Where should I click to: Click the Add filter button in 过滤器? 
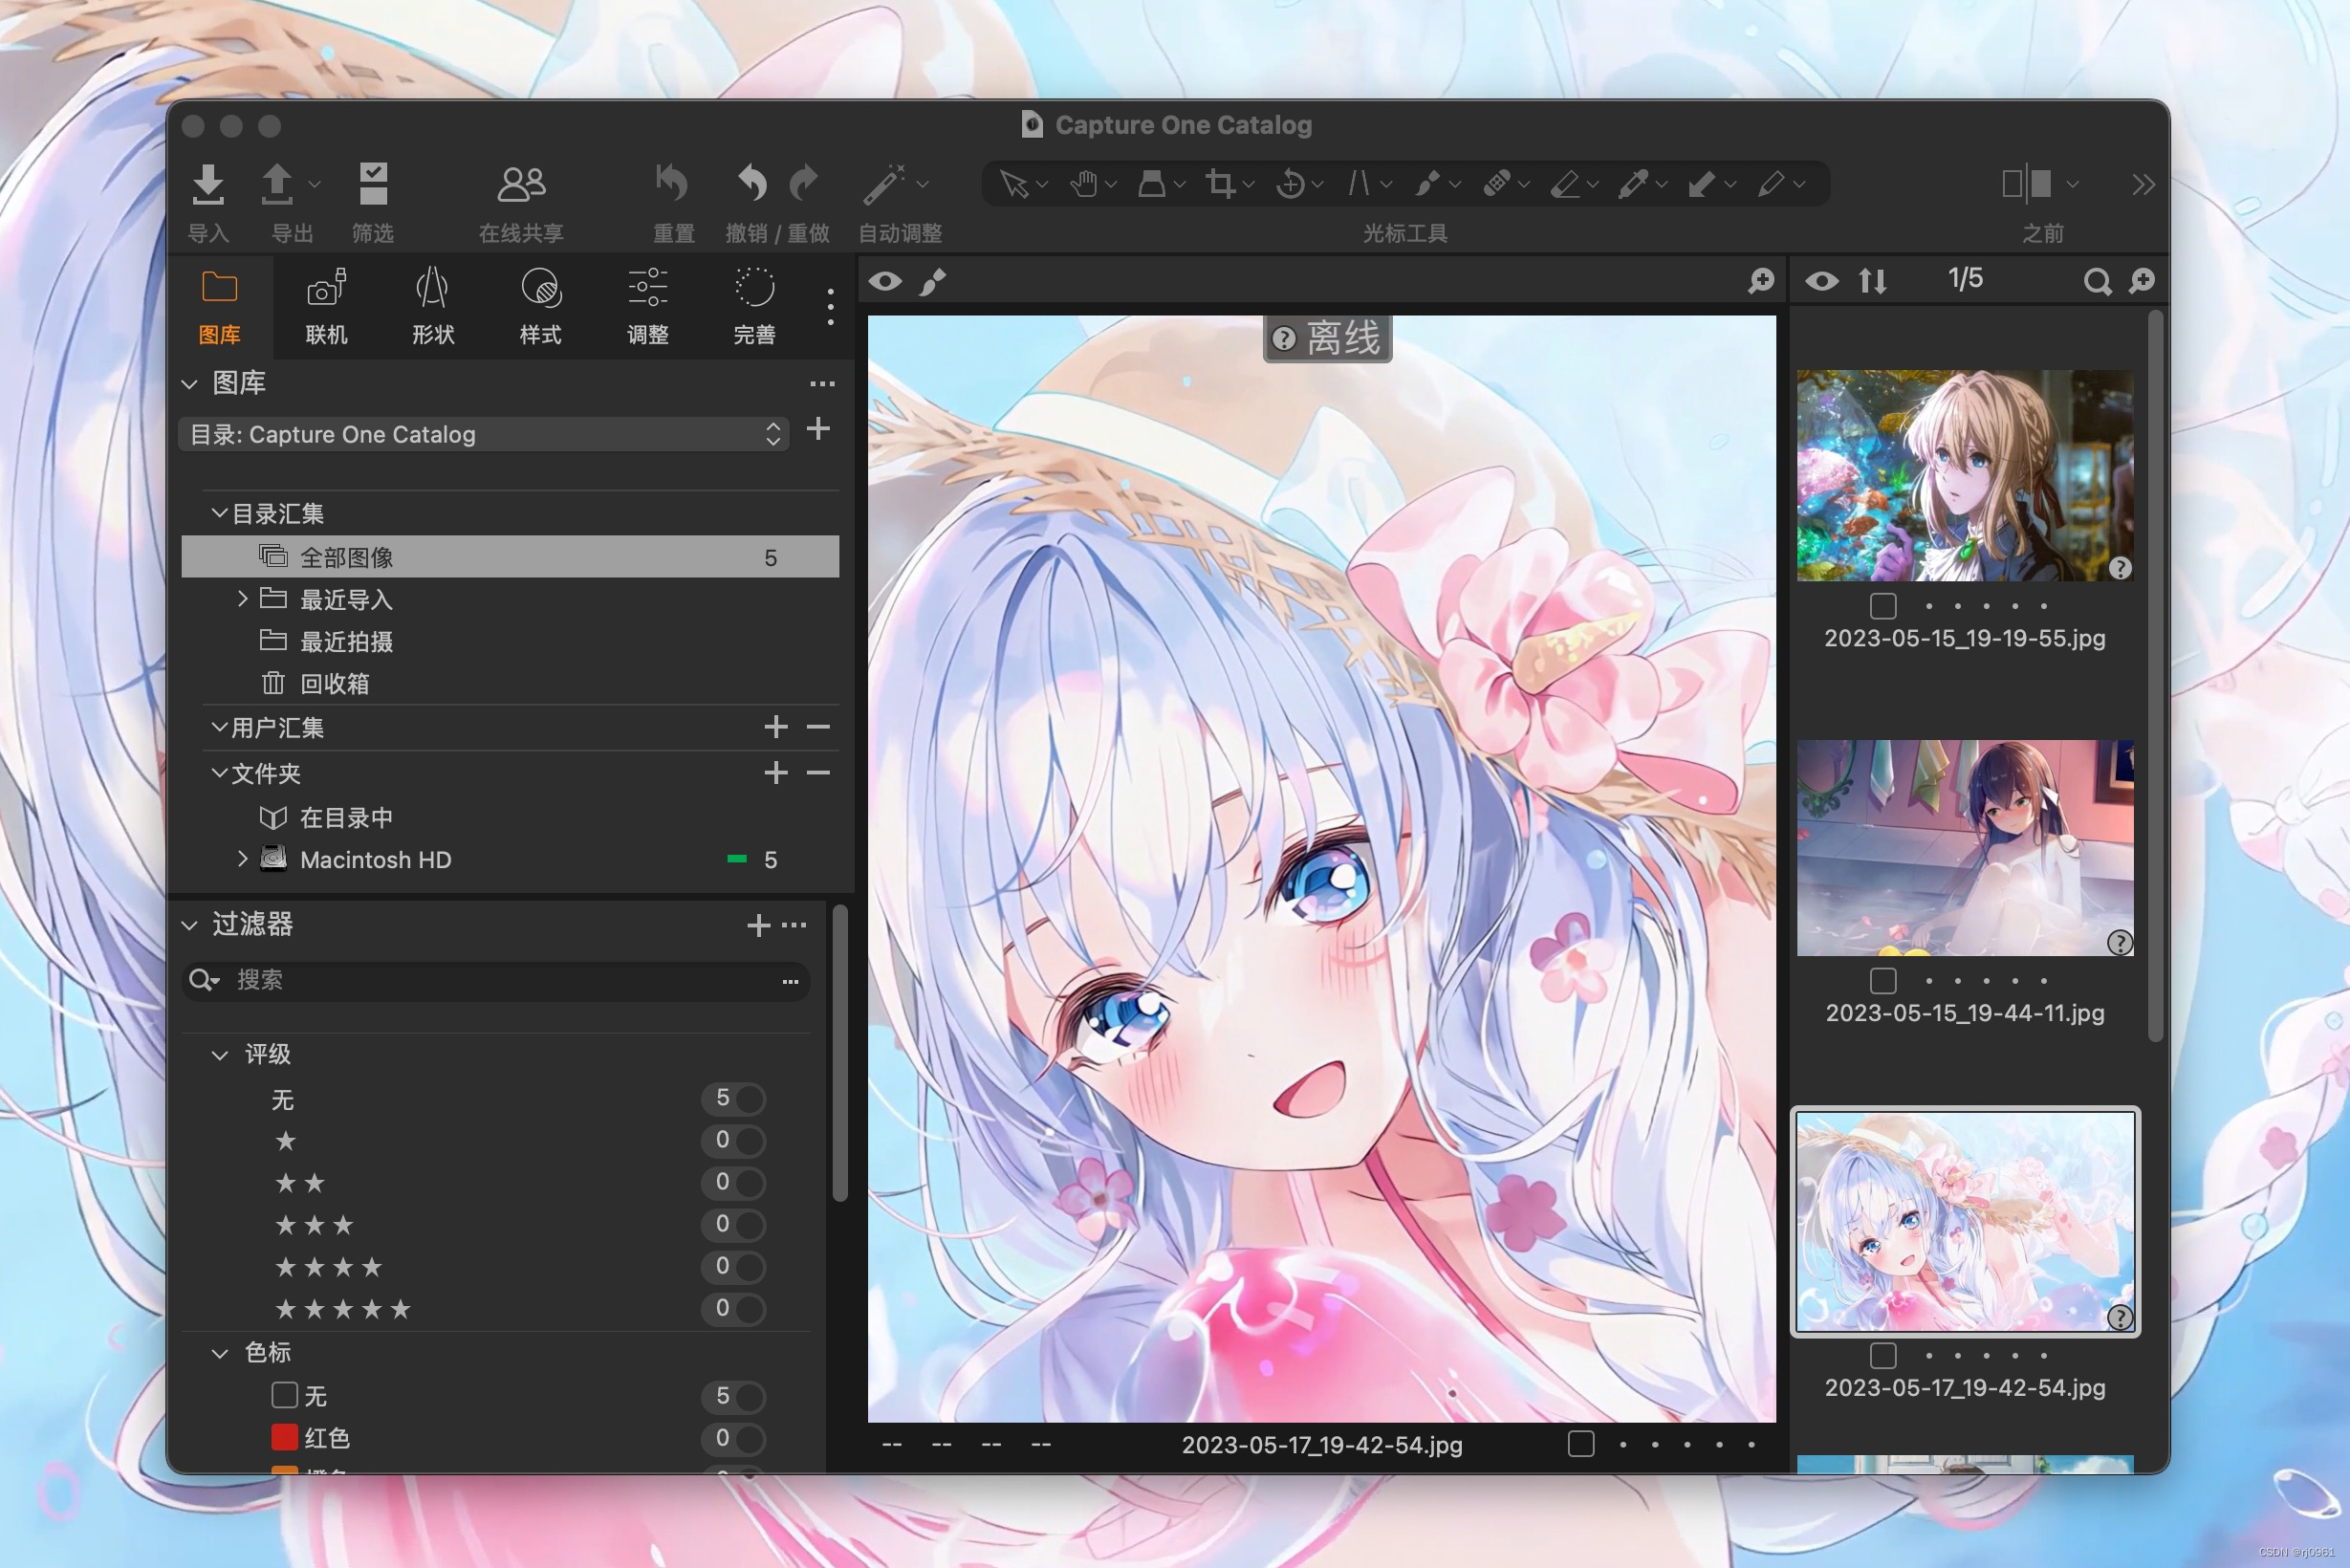pos(757,924)
